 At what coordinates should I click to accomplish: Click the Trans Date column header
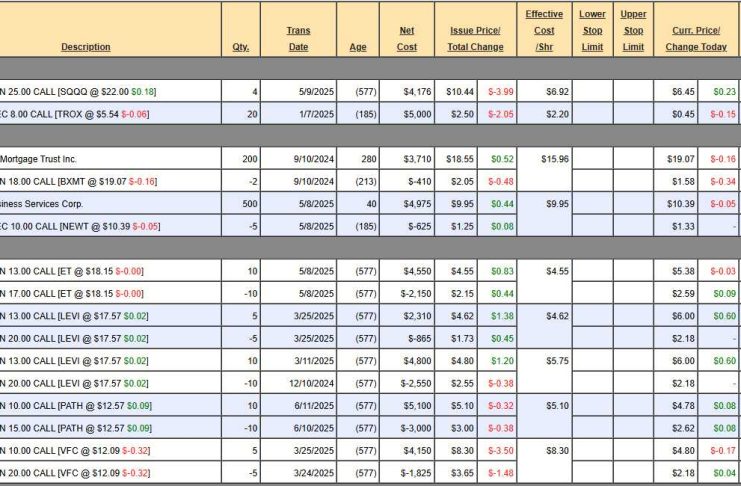click(298, 38)
